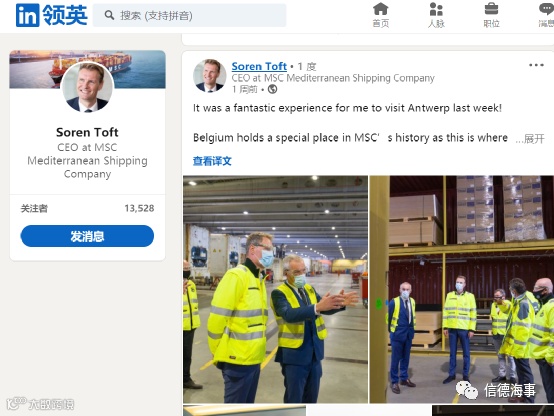
Task: Click the search input field
Action: pyautogui.click(x=189, y=15)
